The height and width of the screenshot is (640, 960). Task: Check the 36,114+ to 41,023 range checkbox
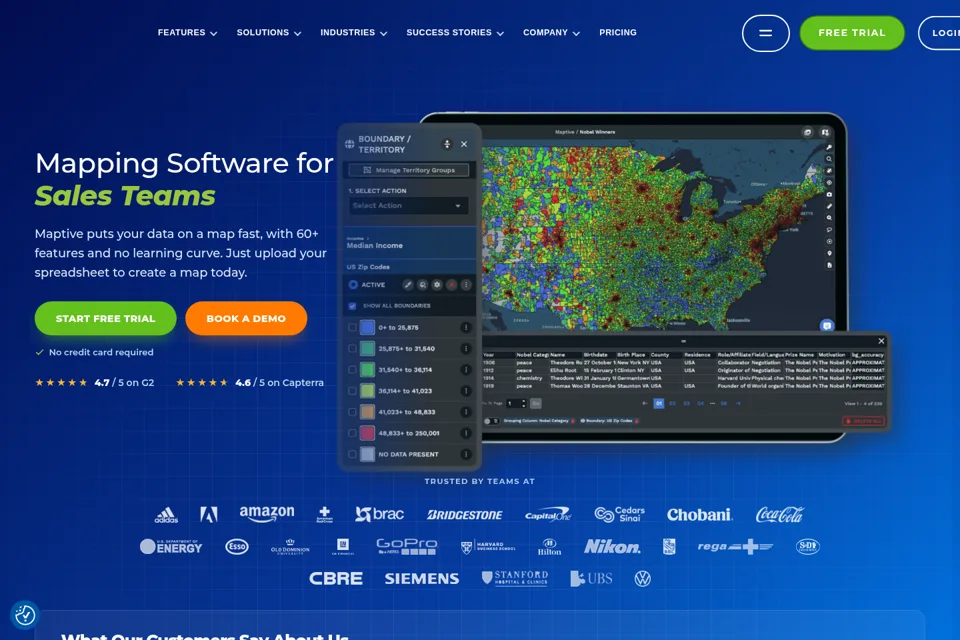click(x=352, y=391)
